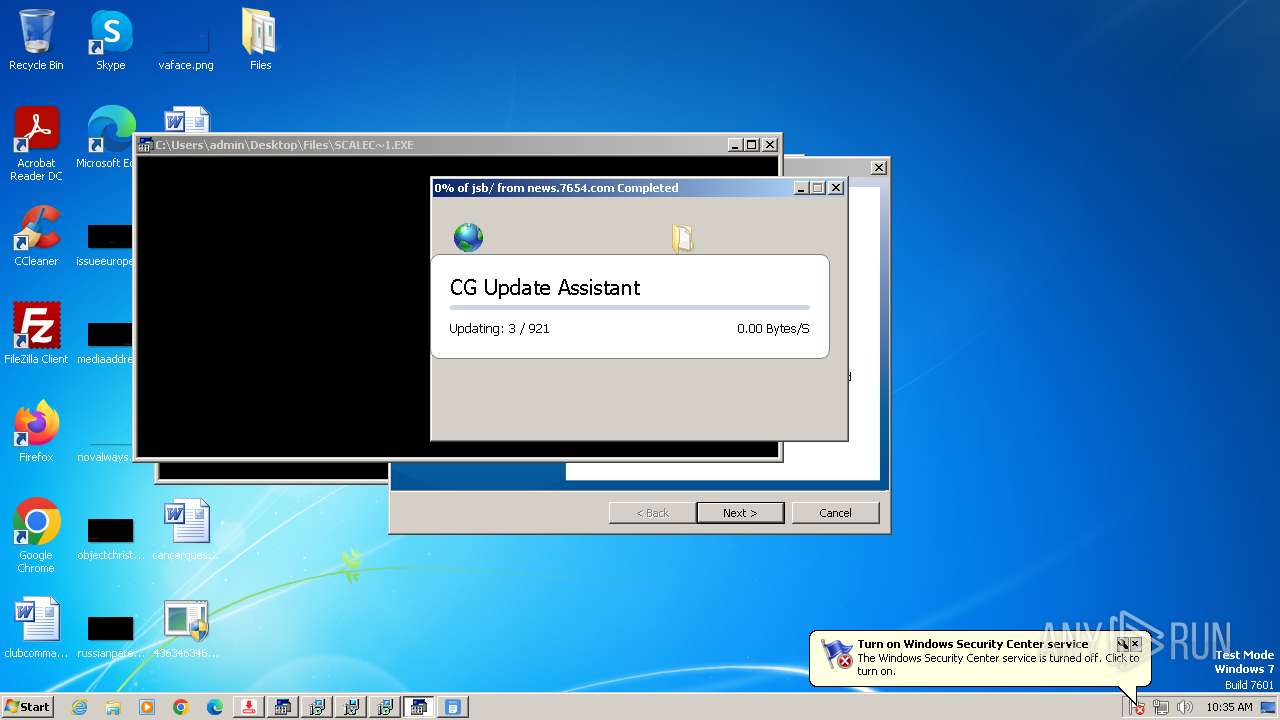1280x720 pixels.
Task: Click the network tray icon
Action: pyautogui.click(x=1161, y=707)
